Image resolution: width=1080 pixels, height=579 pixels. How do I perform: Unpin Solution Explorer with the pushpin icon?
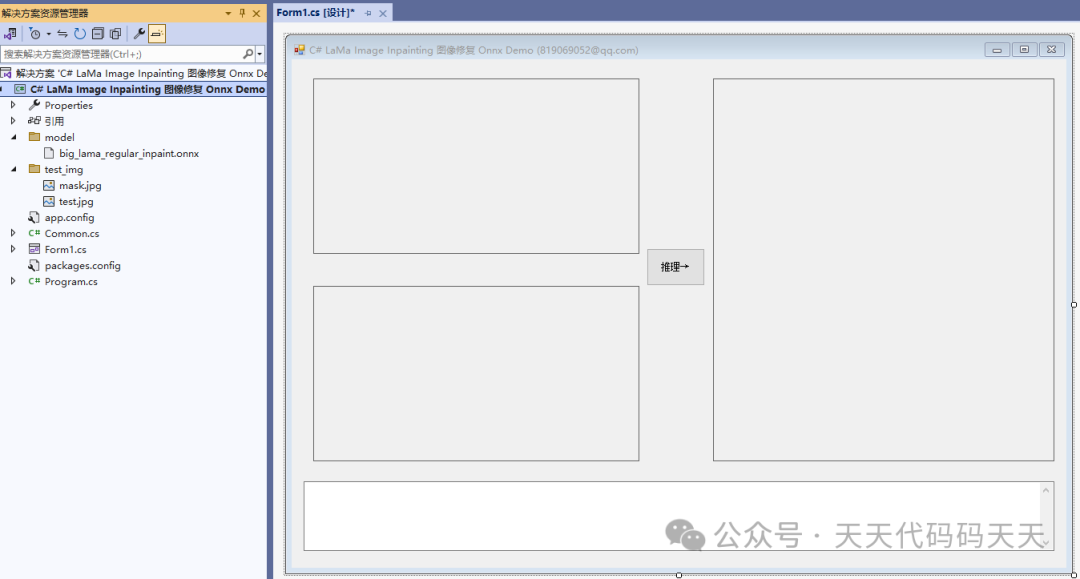(243, 12)
